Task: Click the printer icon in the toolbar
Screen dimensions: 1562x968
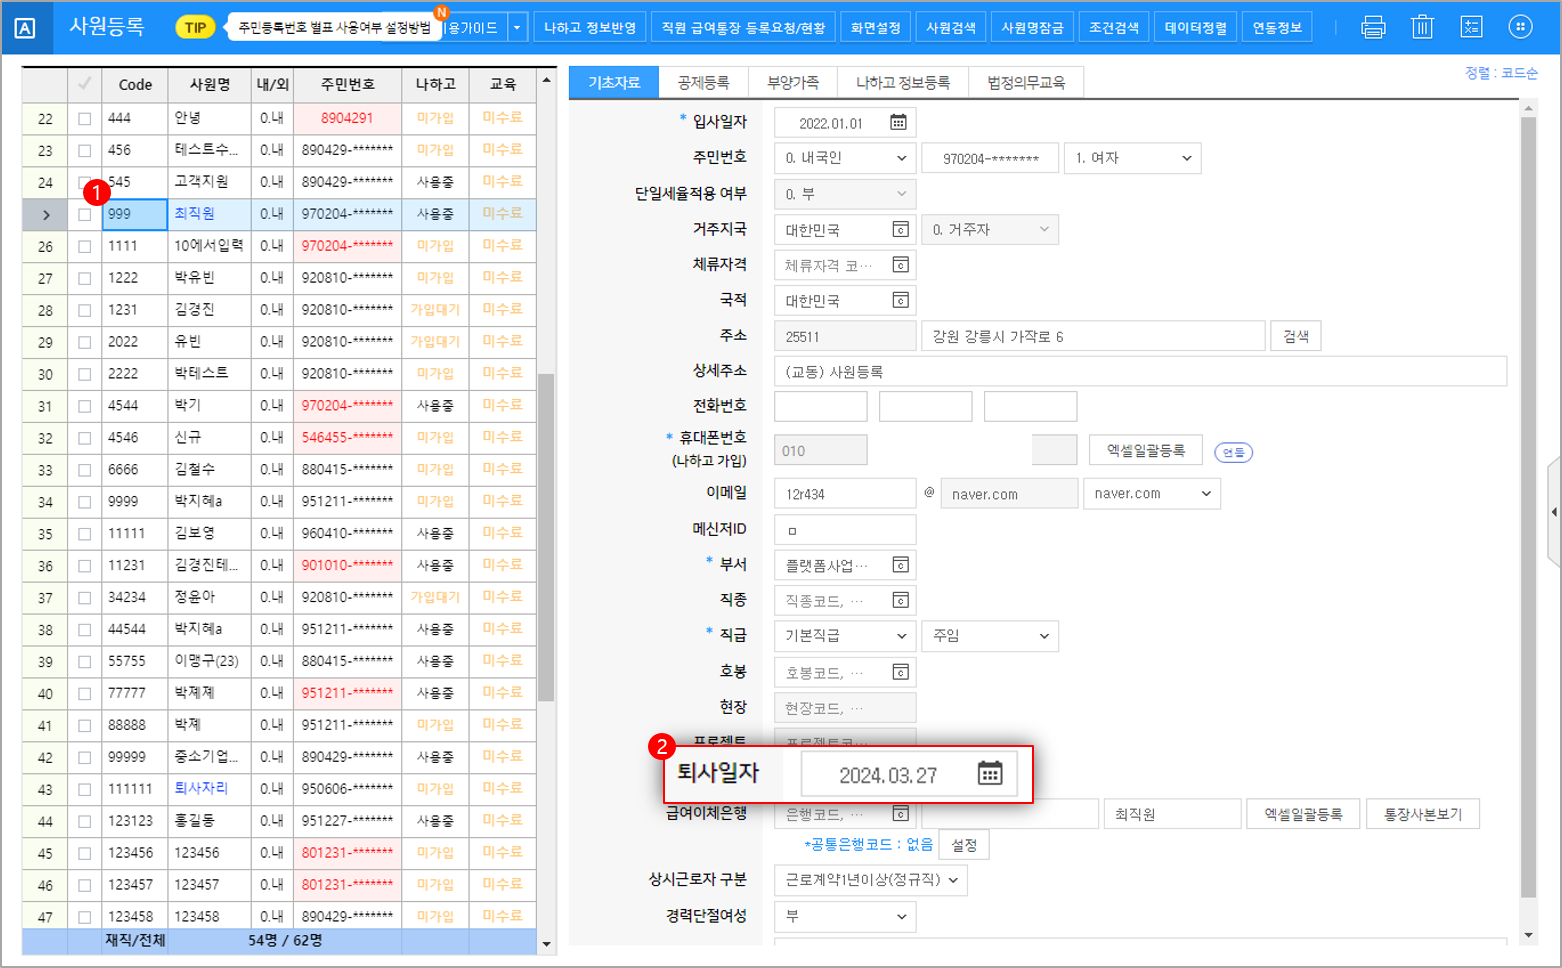Action: coord(1373,27)
